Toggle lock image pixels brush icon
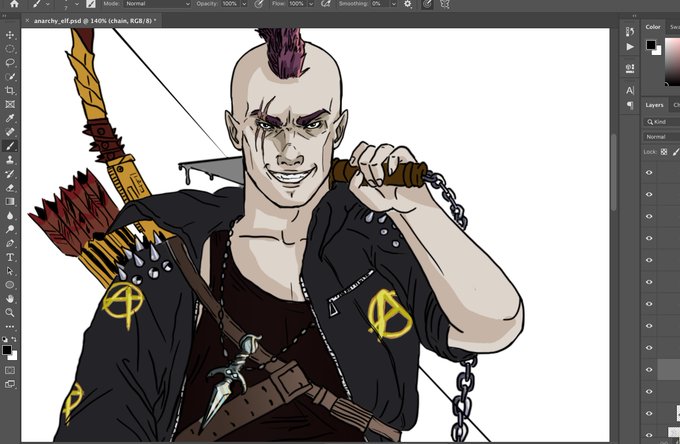 676,152
